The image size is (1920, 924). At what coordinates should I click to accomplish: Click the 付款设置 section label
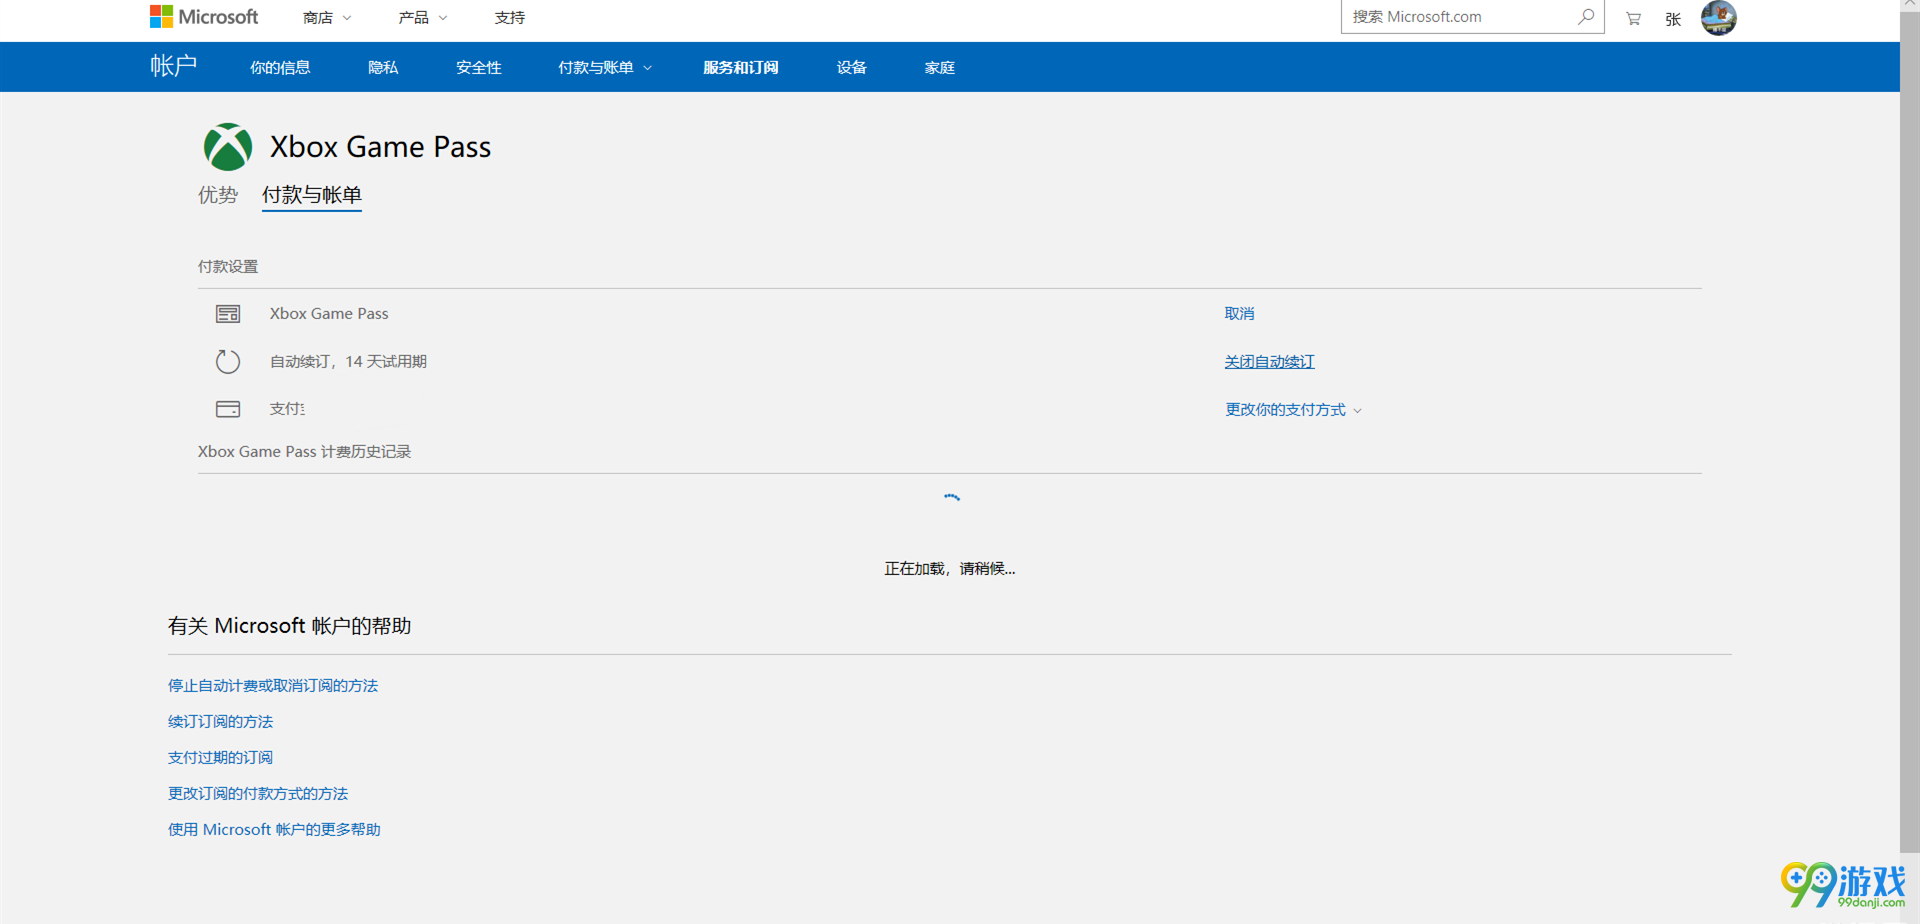coord(228,266)
